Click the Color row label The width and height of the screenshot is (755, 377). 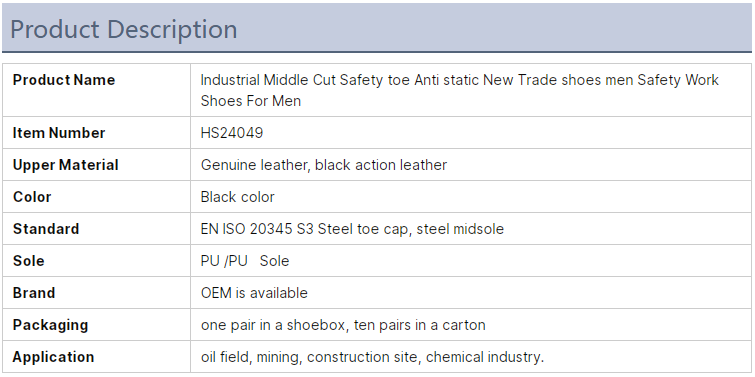32,197
